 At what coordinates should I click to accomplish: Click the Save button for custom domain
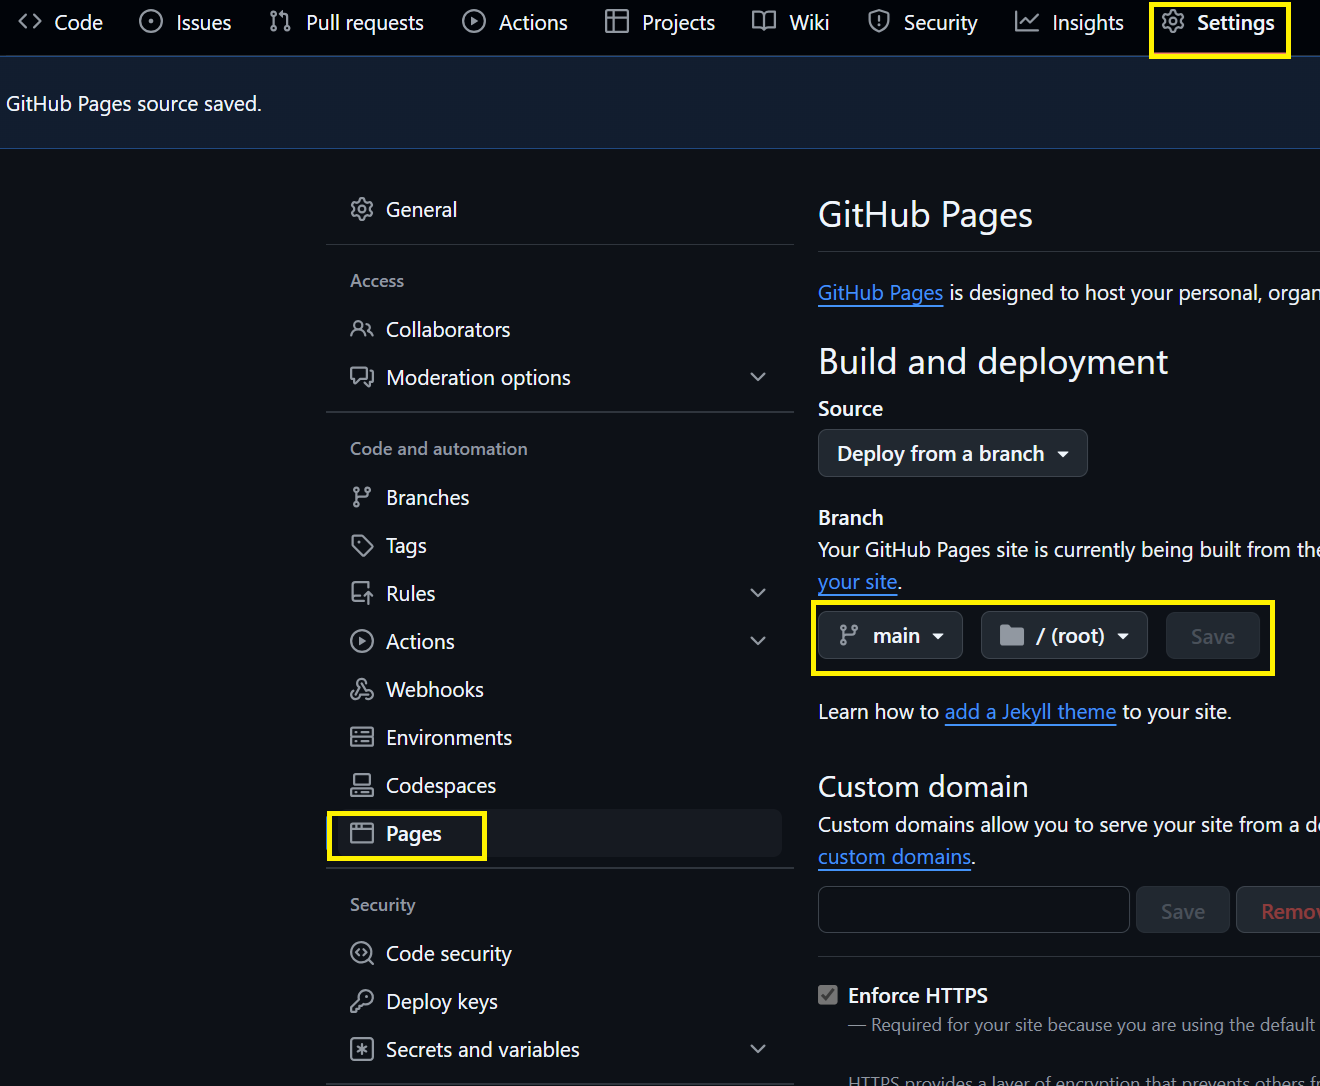(x=1183, y=911)
